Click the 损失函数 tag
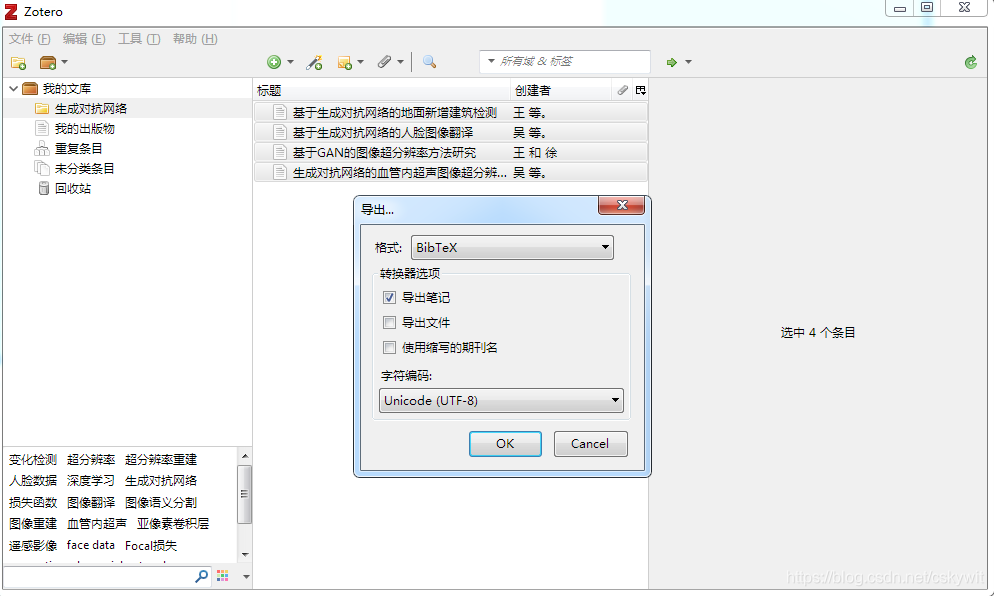994x596 pixels. pyautogui.click(x=33, y=502)
